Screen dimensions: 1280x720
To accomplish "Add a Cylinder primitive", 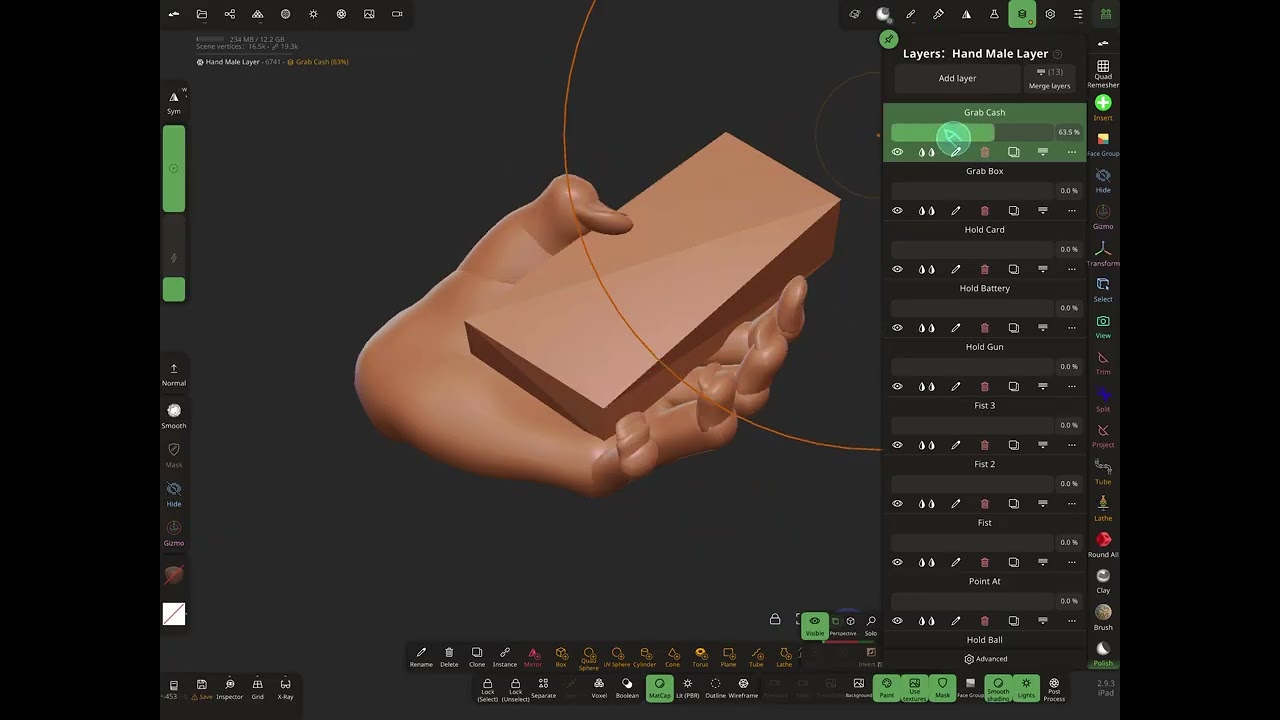I will click(x=645, y=657).
